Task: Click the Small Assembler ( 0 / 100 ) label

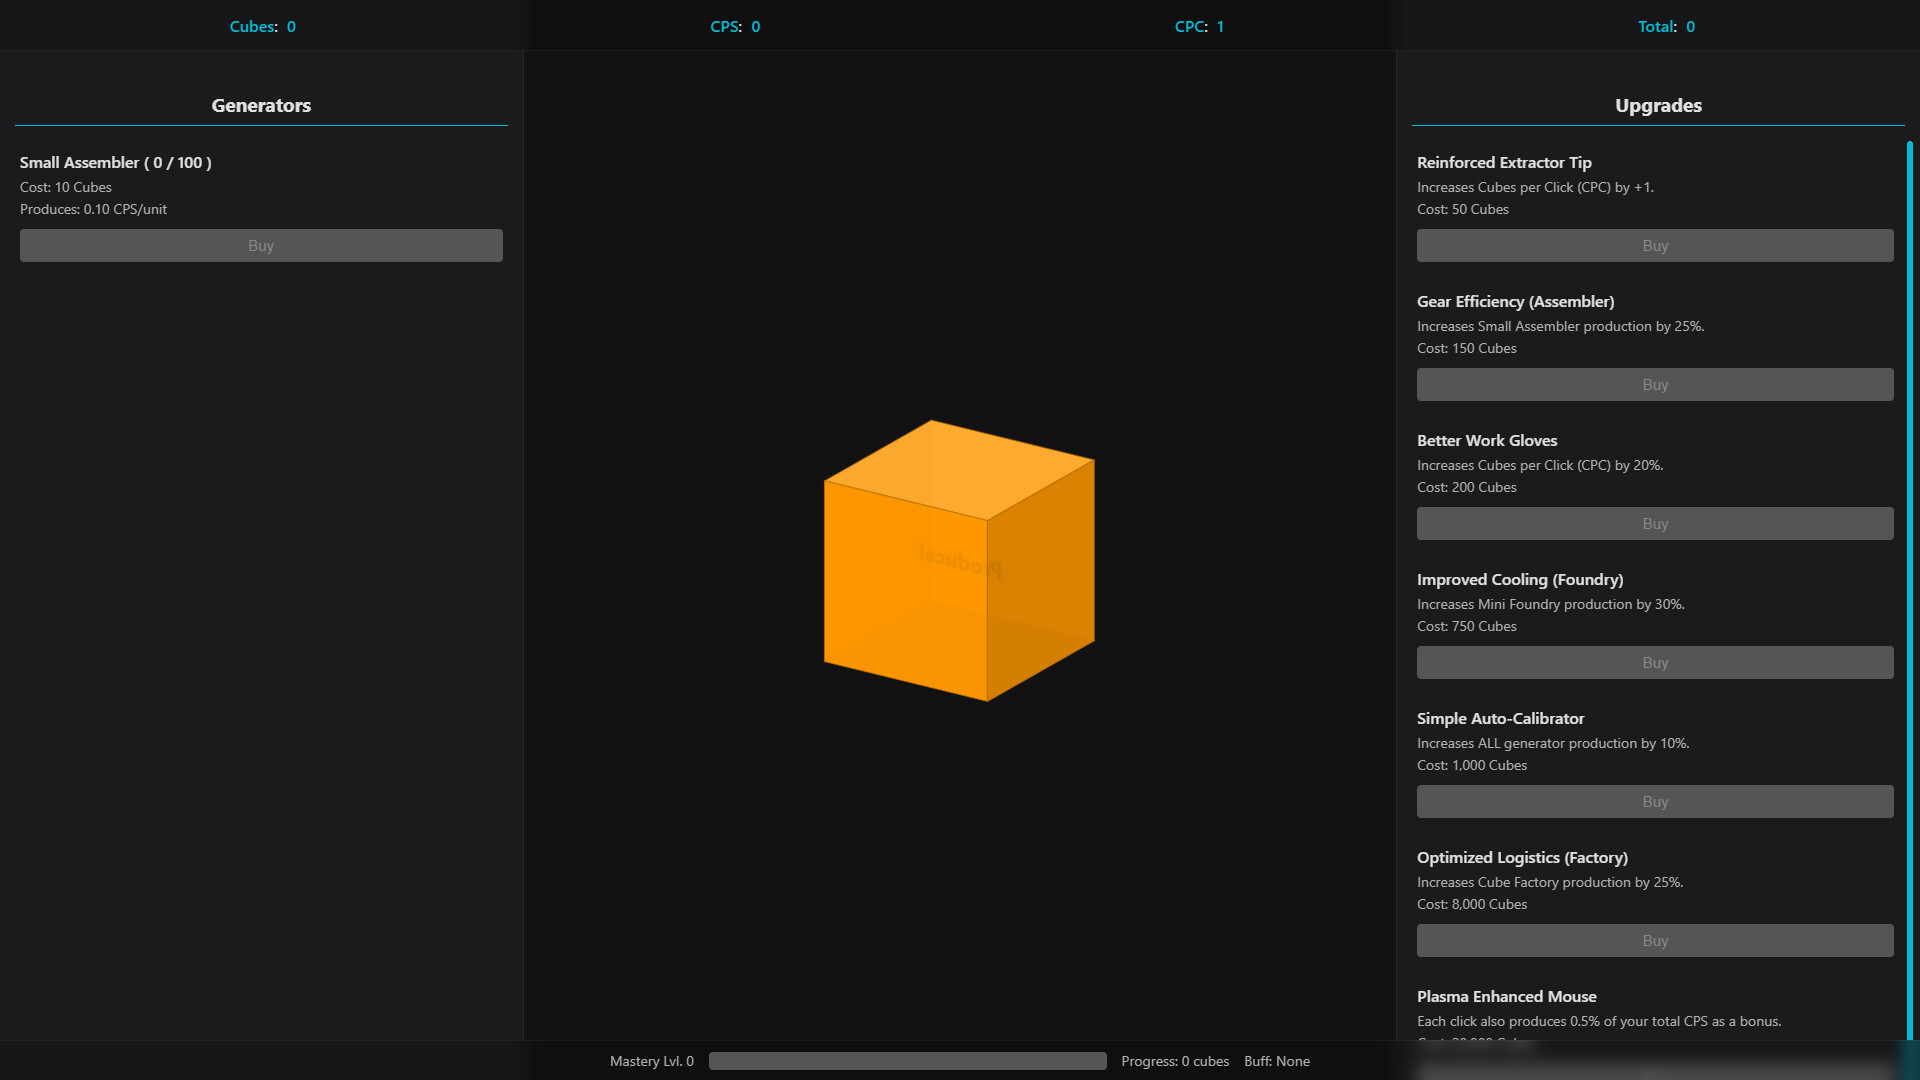Action: point(116,162)
